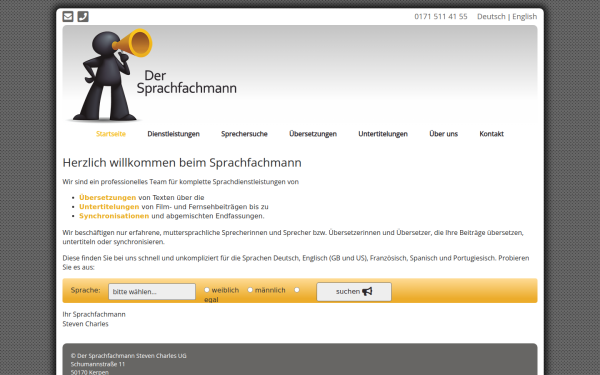The width and height of the screenshot is (600, 375).
Task: Click the suchen search button
Action: click(354, 292)
